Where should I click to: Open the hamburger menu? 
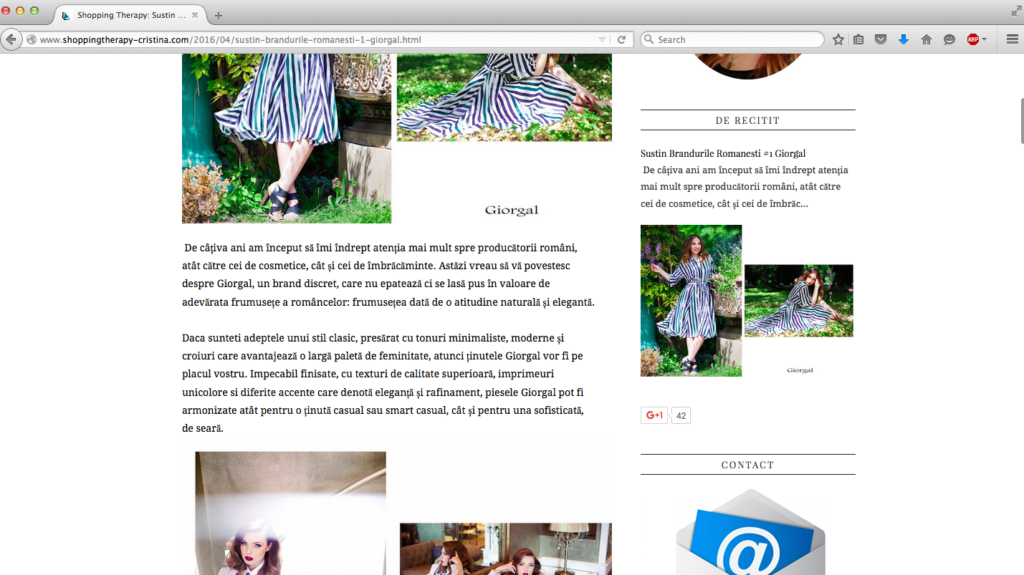tap(1011, 40)
